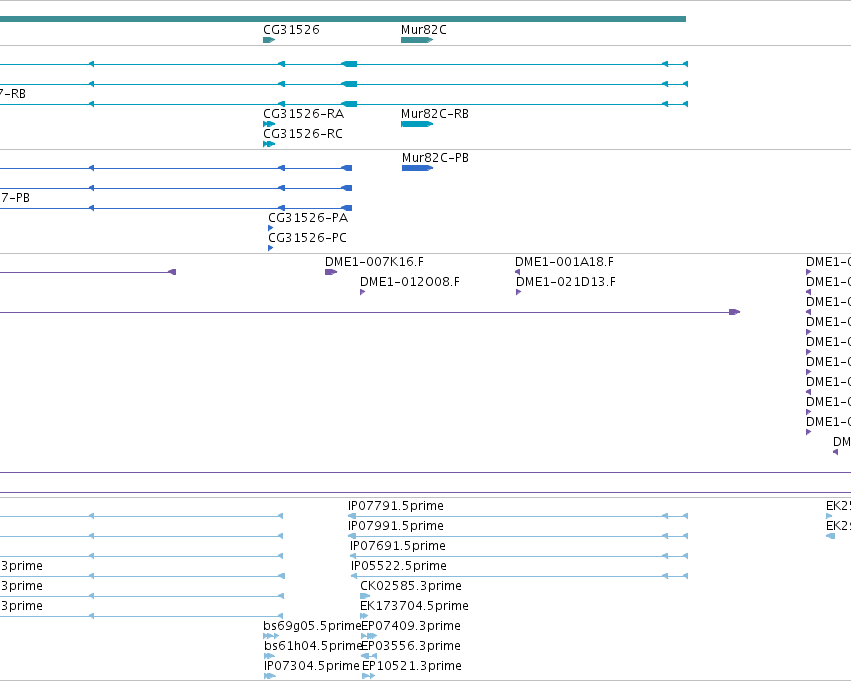Screen dimensions: 851x681
Task: Click the CG31526-RC transcript arrow glyph
Action: point(269,144)
